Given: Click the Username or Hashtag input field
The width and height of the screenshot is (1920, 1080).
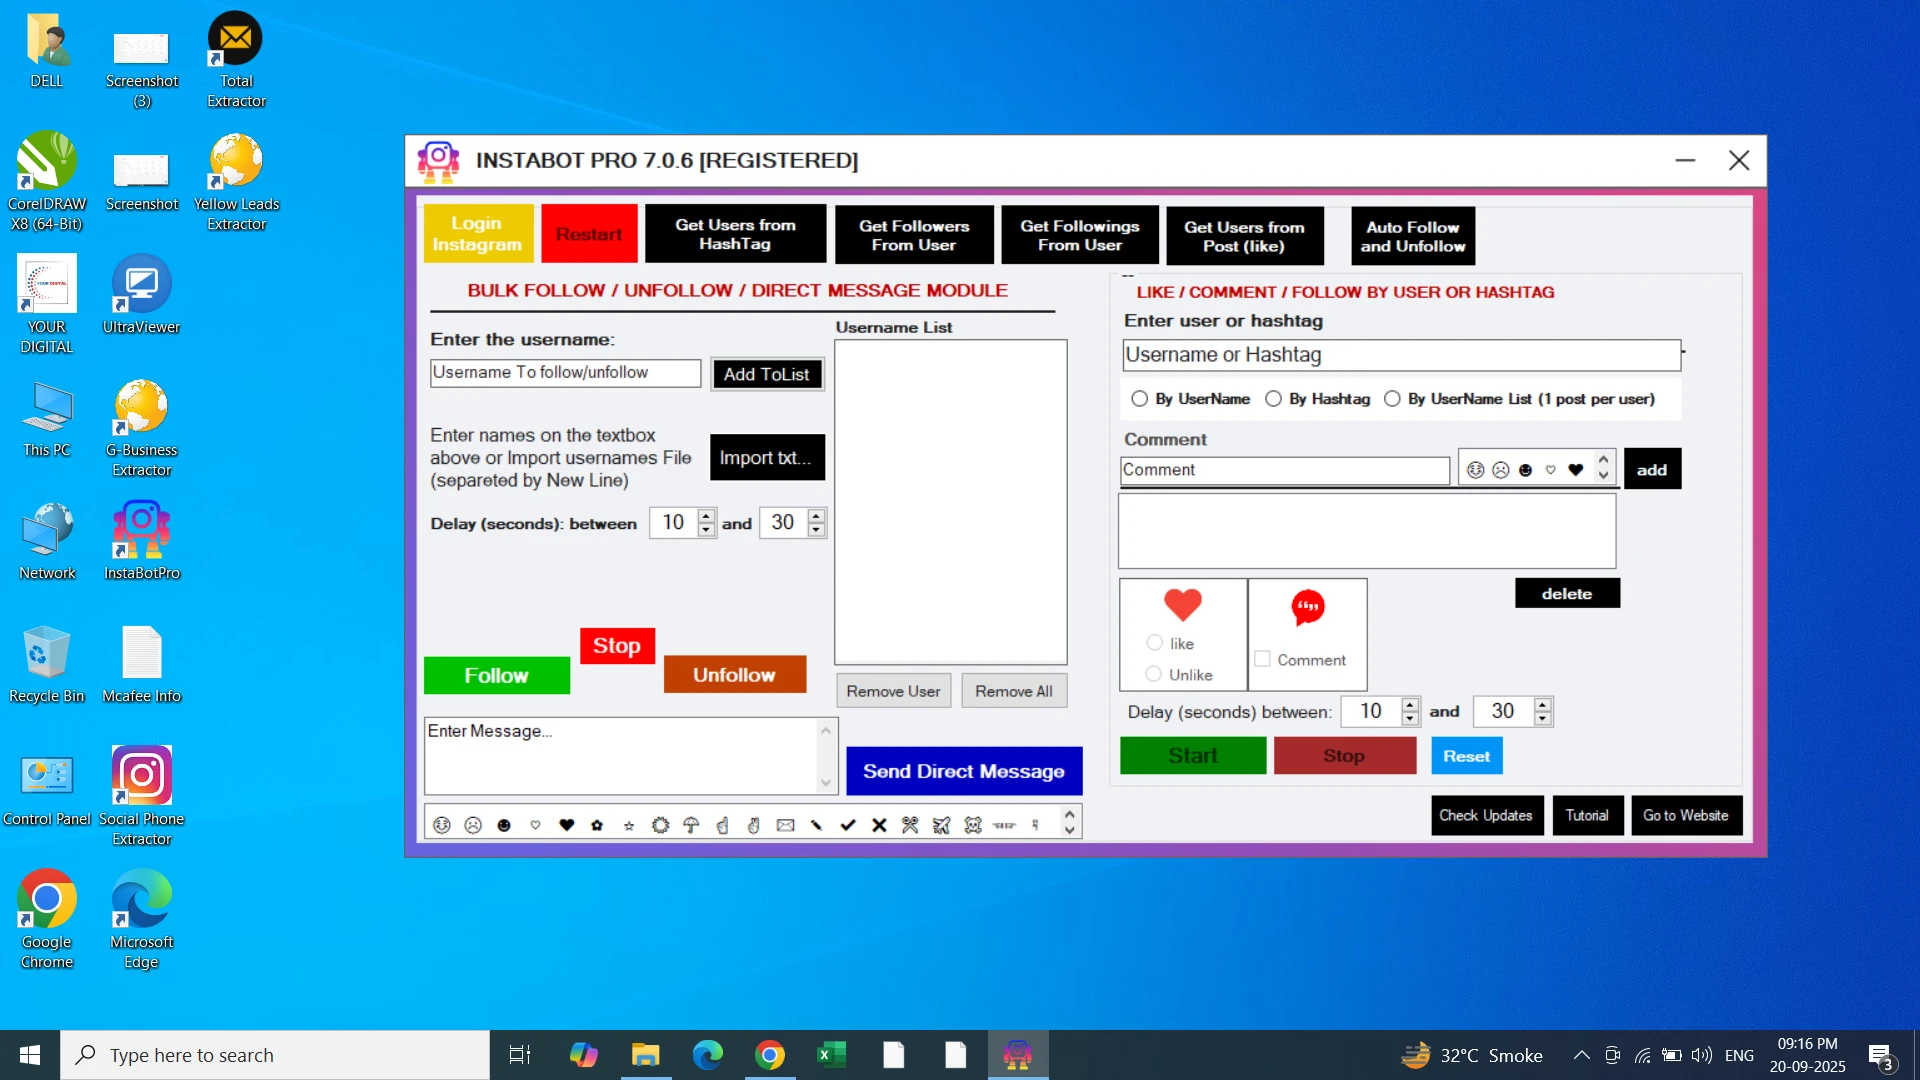Looking at the screenshot, I should click(x=1400, y=355).
